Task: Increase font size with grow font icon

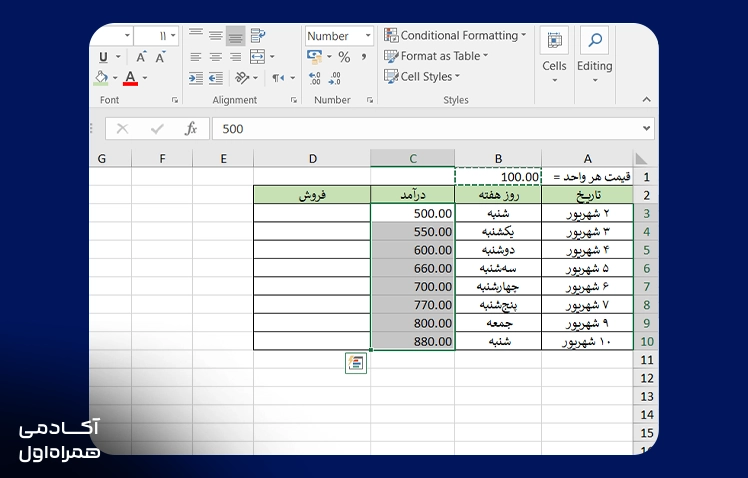Action: [x=141, y=57]
